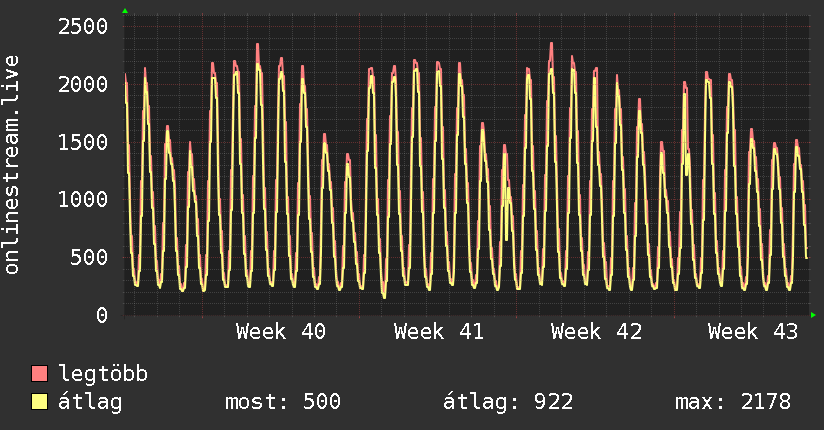Click the "átlag: 922" average statistic
The height and width of the screenshot is (430, 824).
pyautogui.click(x=508, y=403)
